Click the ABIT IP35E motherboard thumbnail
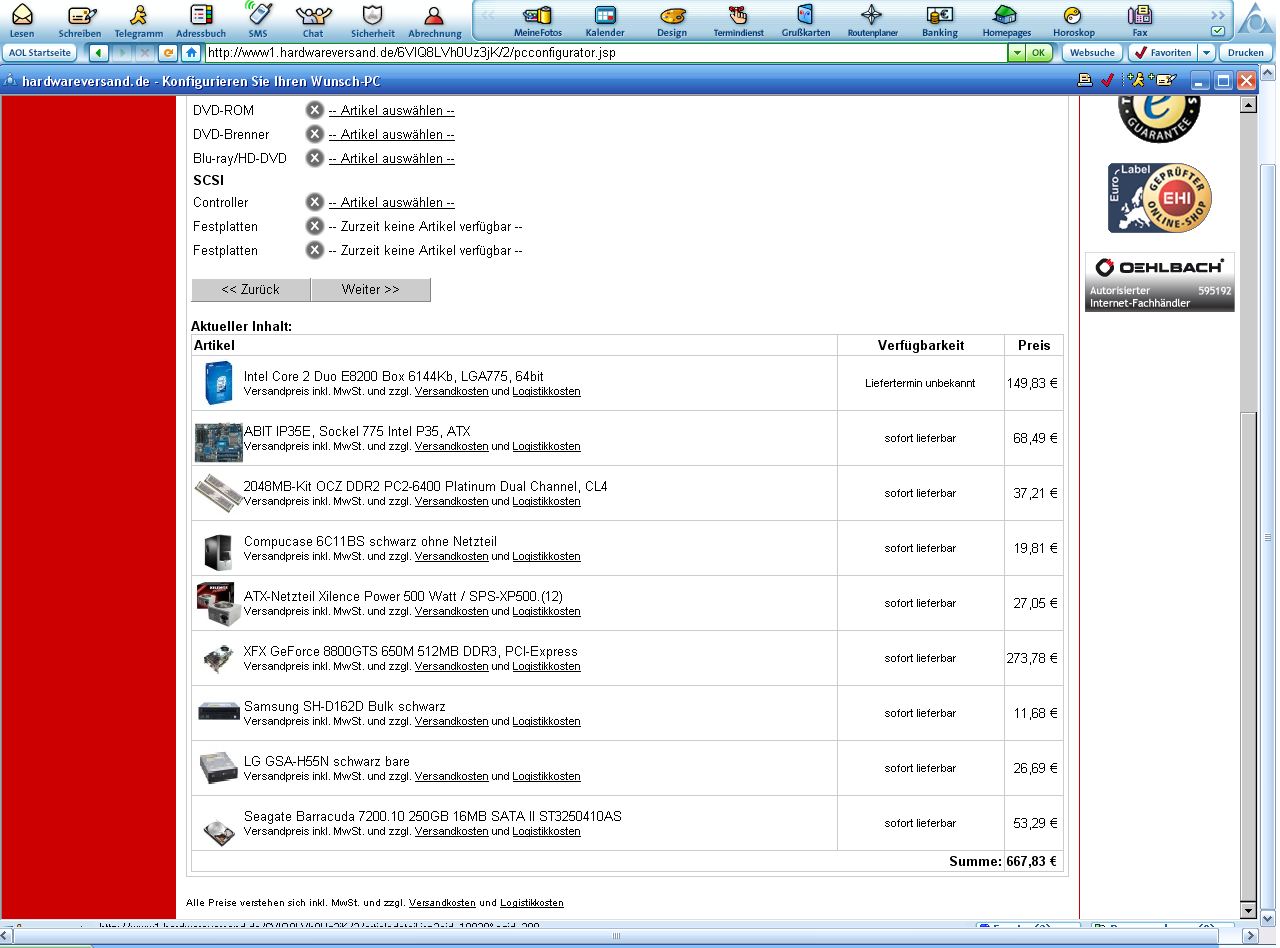The height and width of the screenshot is (948, 1280). pos(219,442)
